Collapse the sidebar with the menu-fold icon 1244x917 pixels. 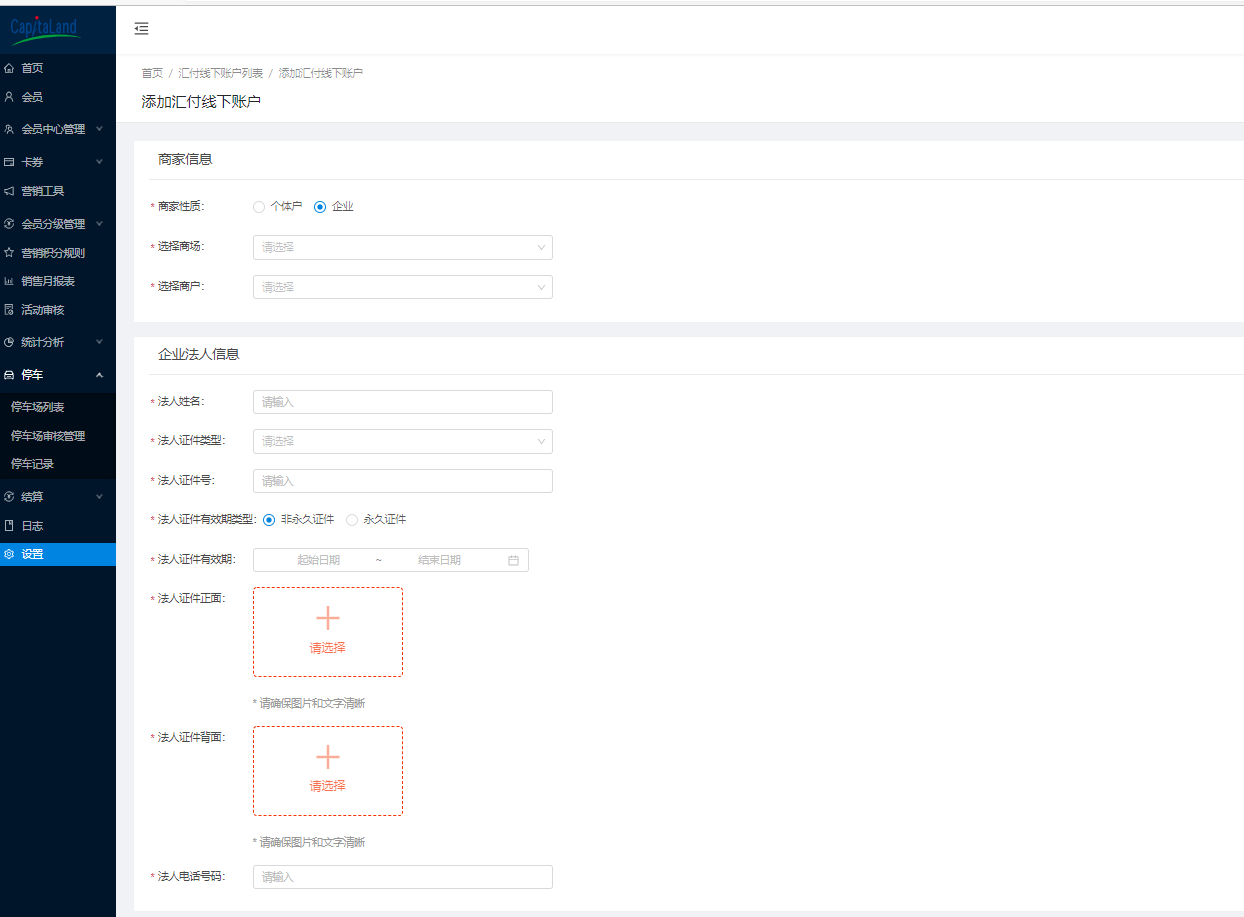[141, 29]
